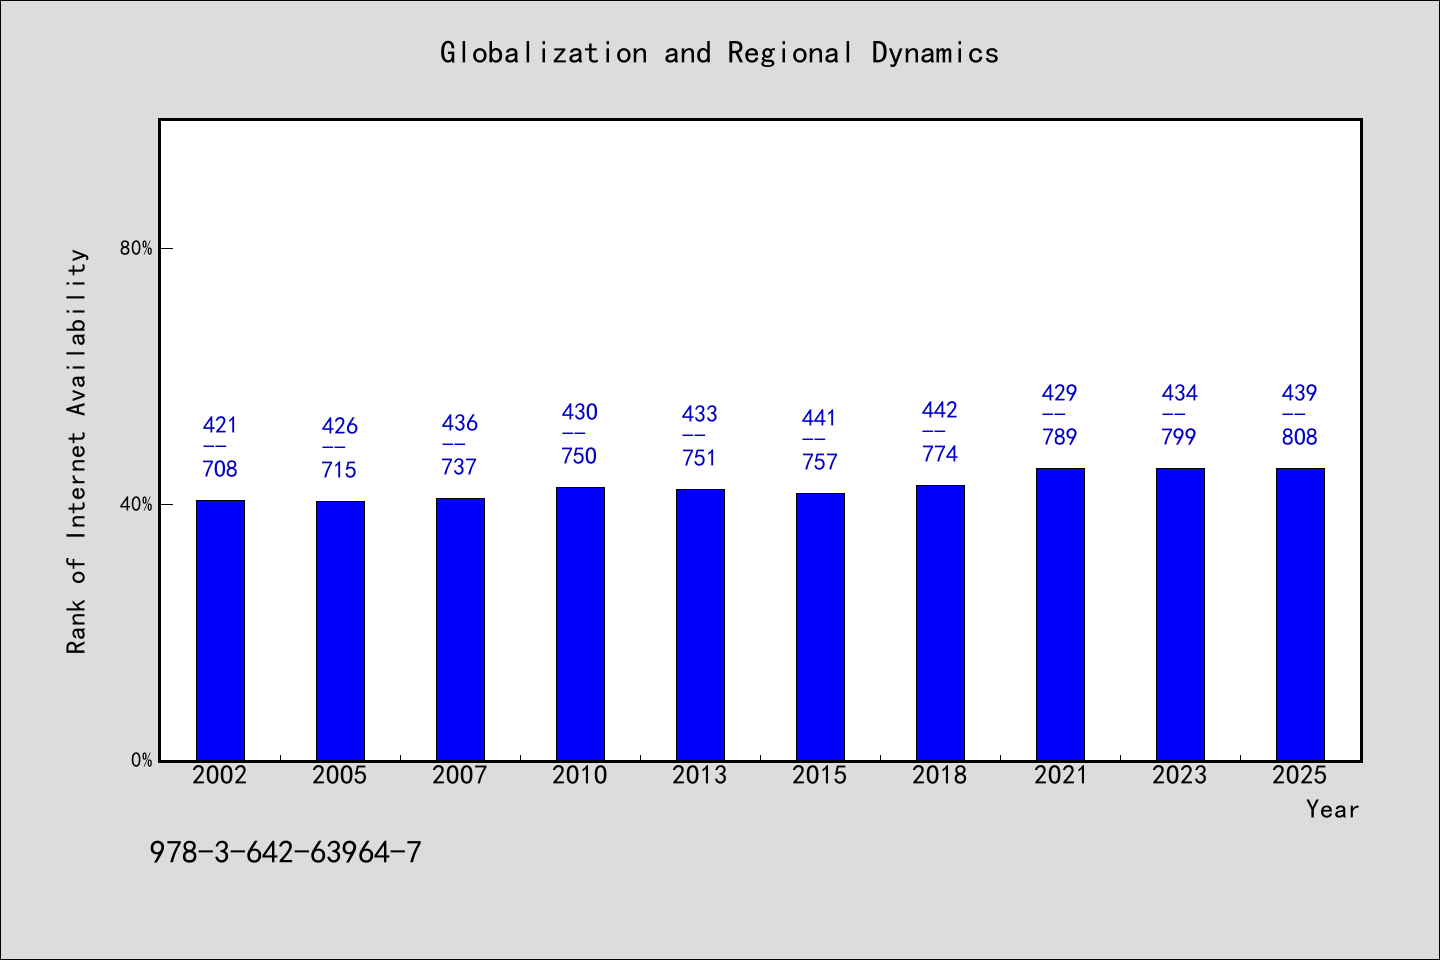Click the data label value '436'

click(460, 424)
